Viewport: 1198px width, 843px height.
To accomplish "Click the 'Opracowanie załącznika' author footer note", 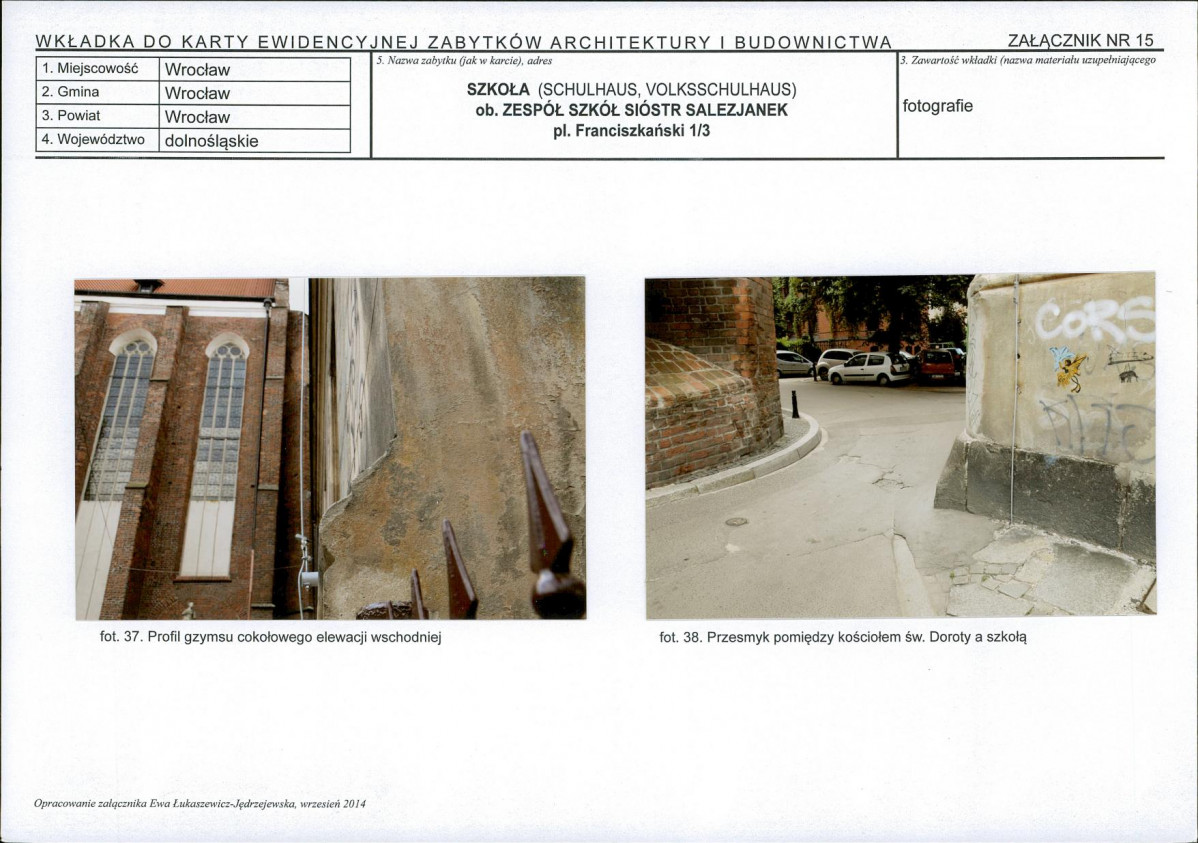I will click(x=200, y=804).
